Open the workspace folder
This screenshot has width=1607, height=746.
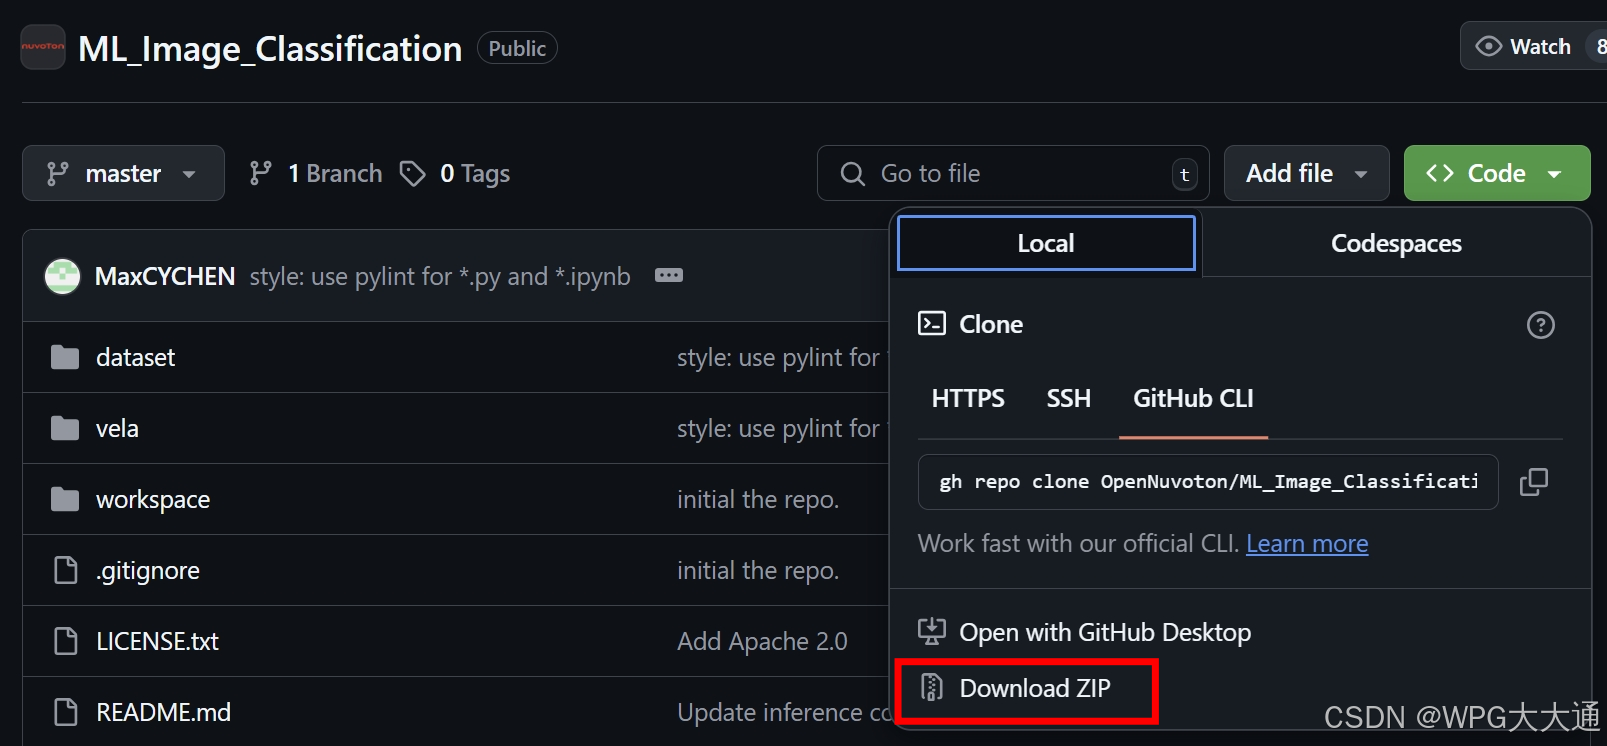pyautogui.click(x=153, y=499)
